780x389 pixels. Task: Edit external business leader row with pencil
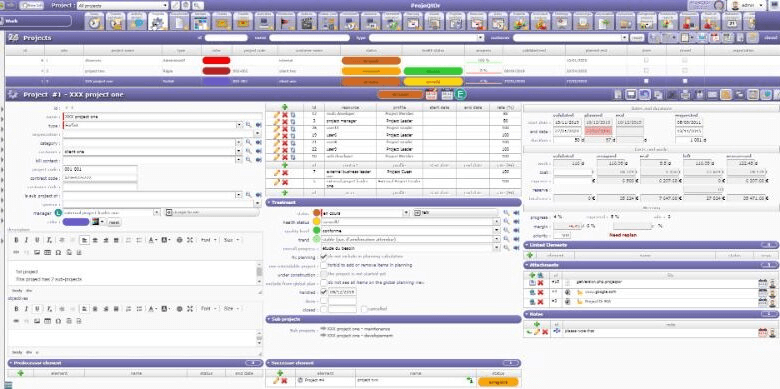(x=277, y=173)
